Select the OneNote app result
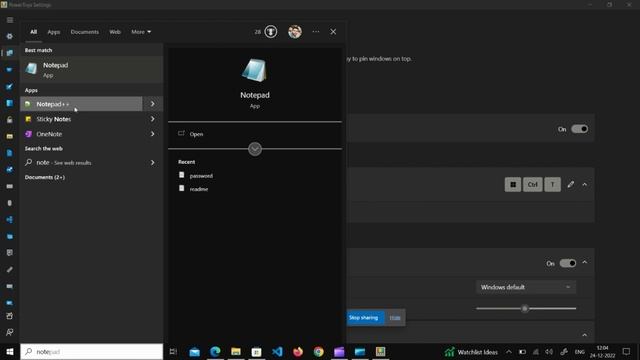This screenshot has height=360, width=640. (81, 134)
